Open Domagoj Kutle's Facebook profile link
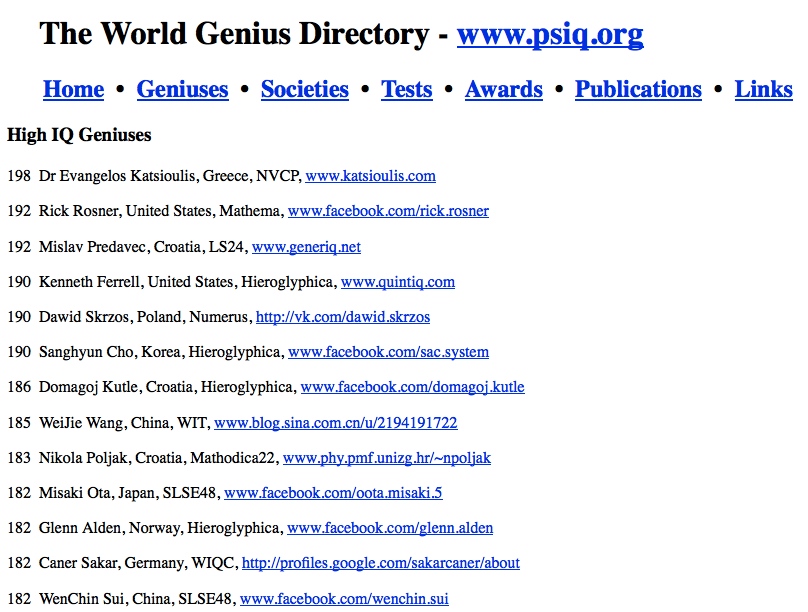 412,387
